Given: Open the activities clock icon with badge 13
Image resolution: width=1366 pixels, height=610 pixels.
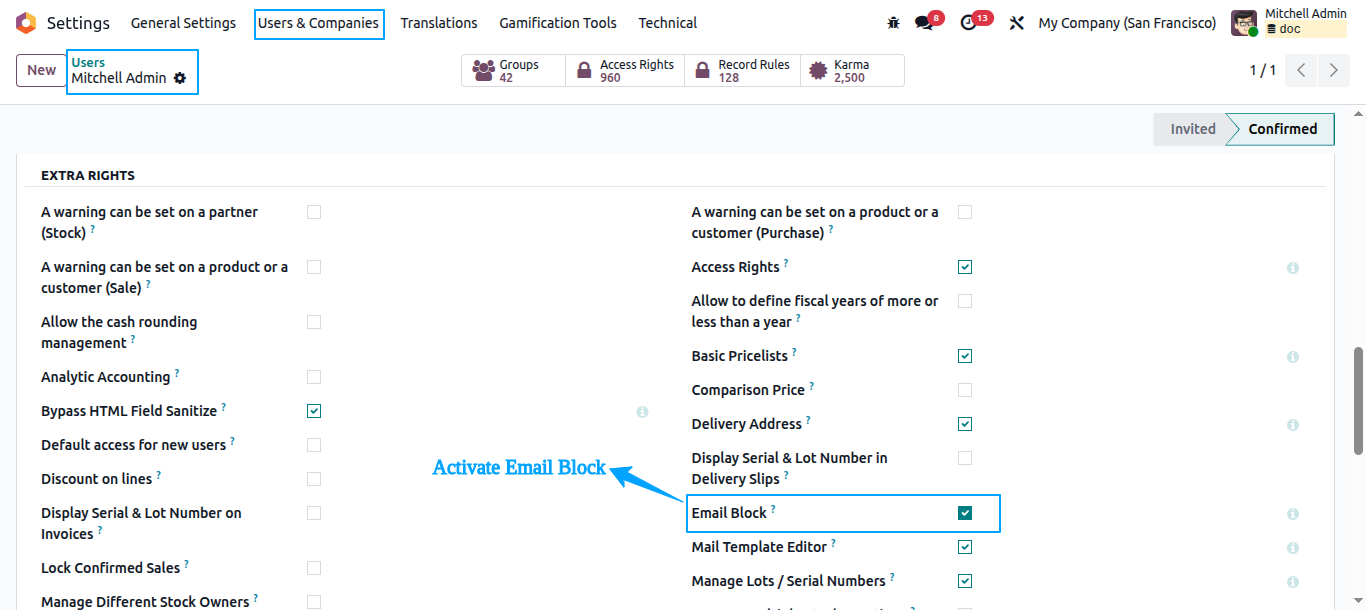Looking at the screenshot, I should [968, 23].
